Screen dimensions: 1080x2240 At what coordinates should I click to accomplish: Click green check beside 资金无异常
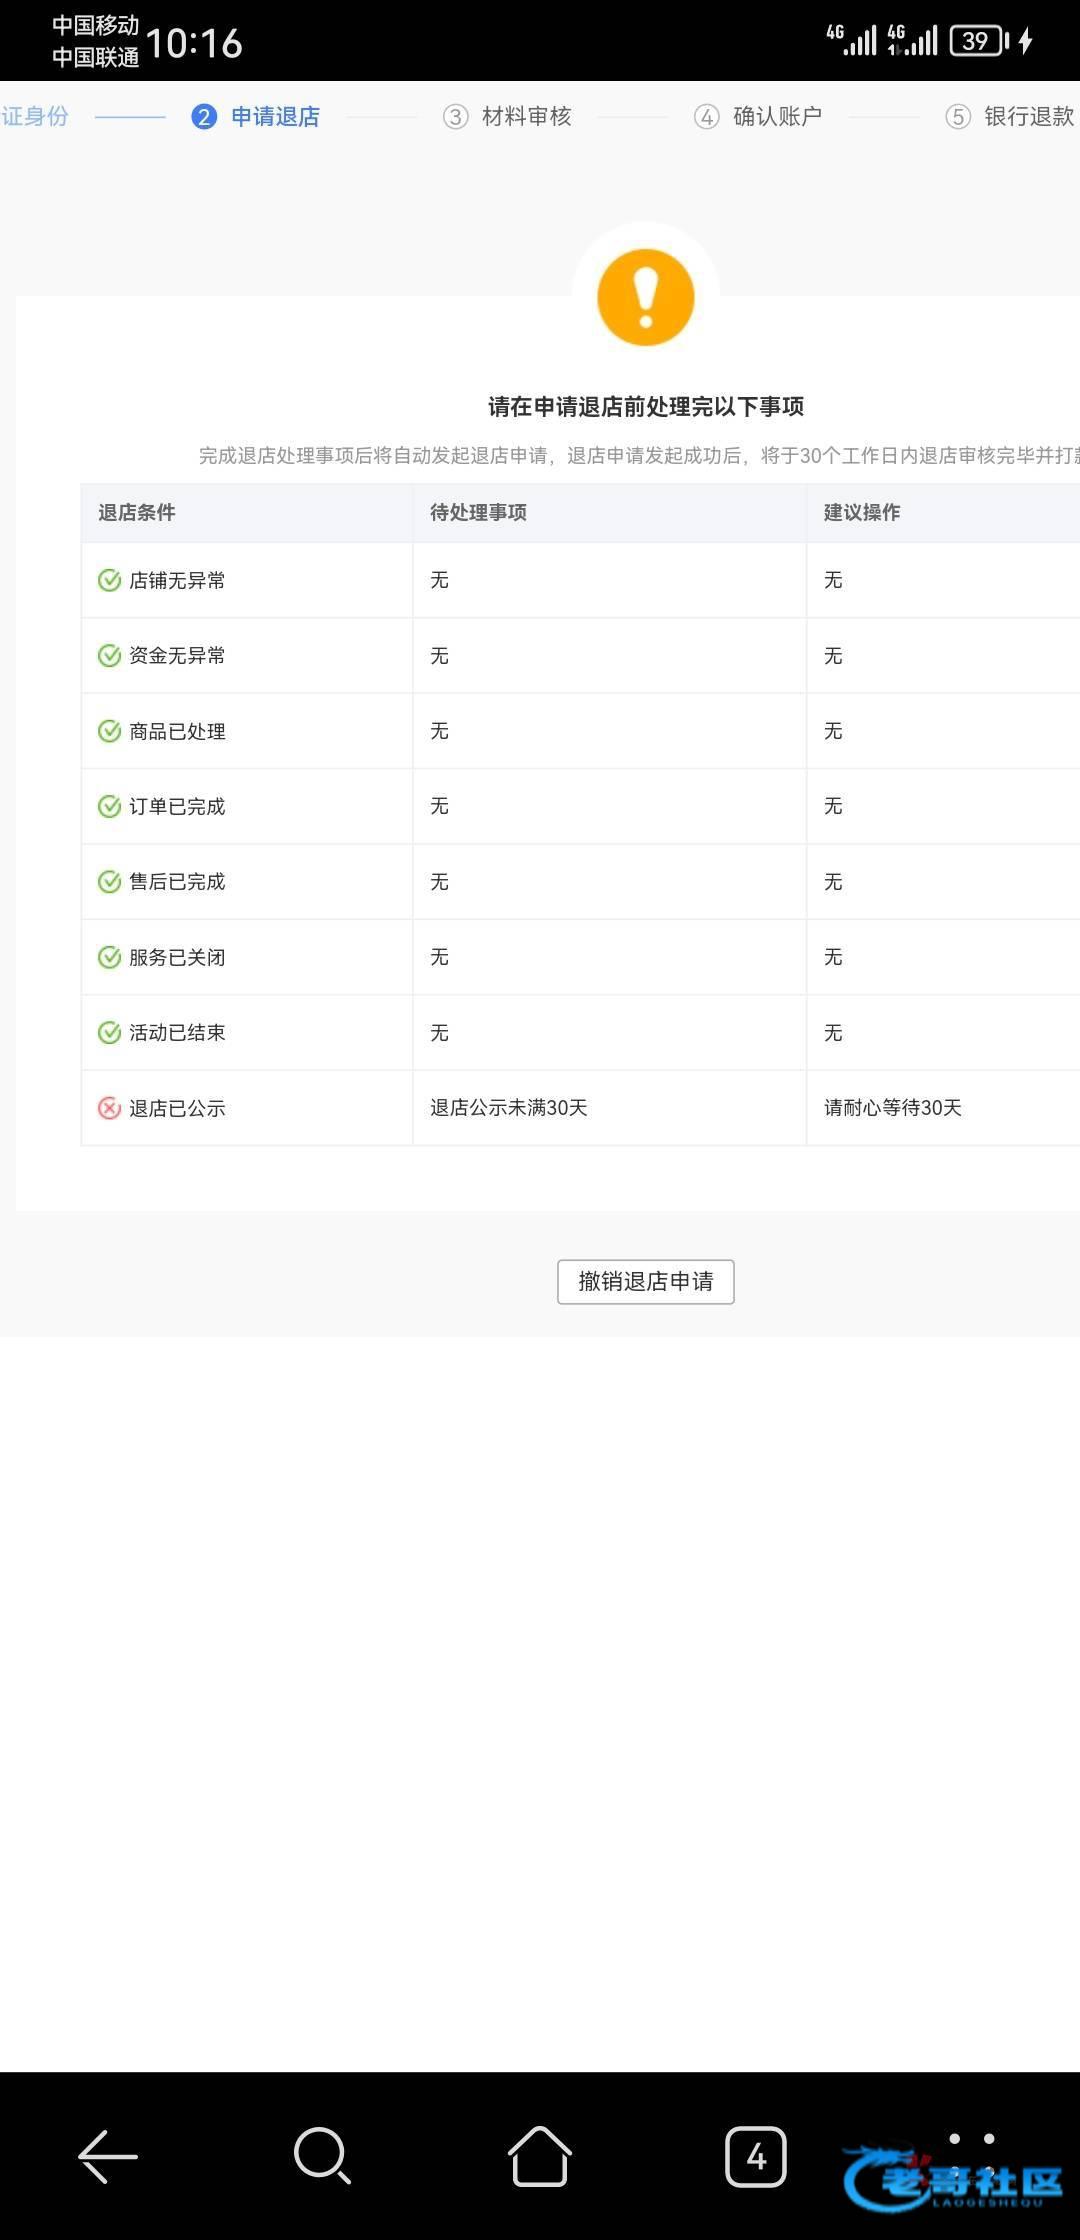[x=109, y=655]
